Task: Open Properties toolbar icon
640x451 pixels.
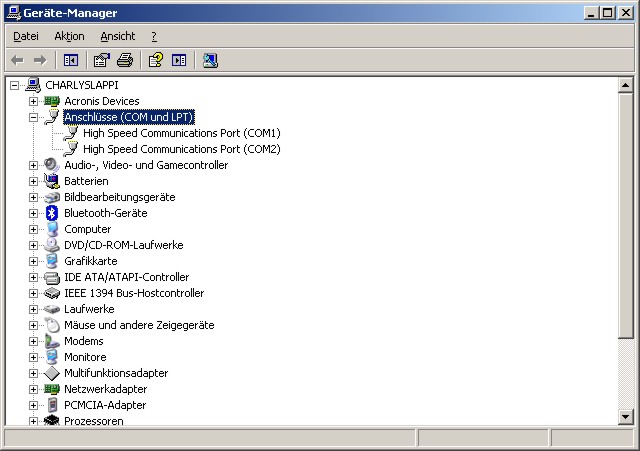Action: point(102,60)
